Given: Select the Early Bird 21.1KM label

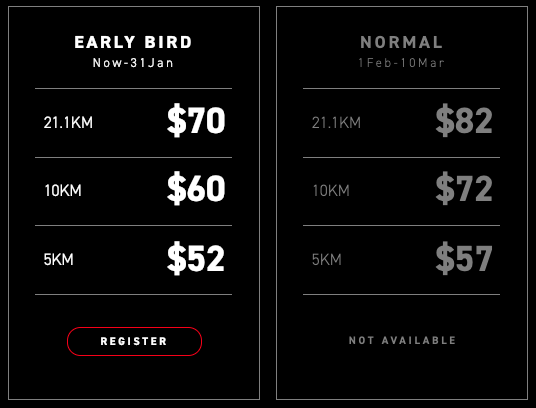Looking at the screenshot, I should click(x=68, y=123).
